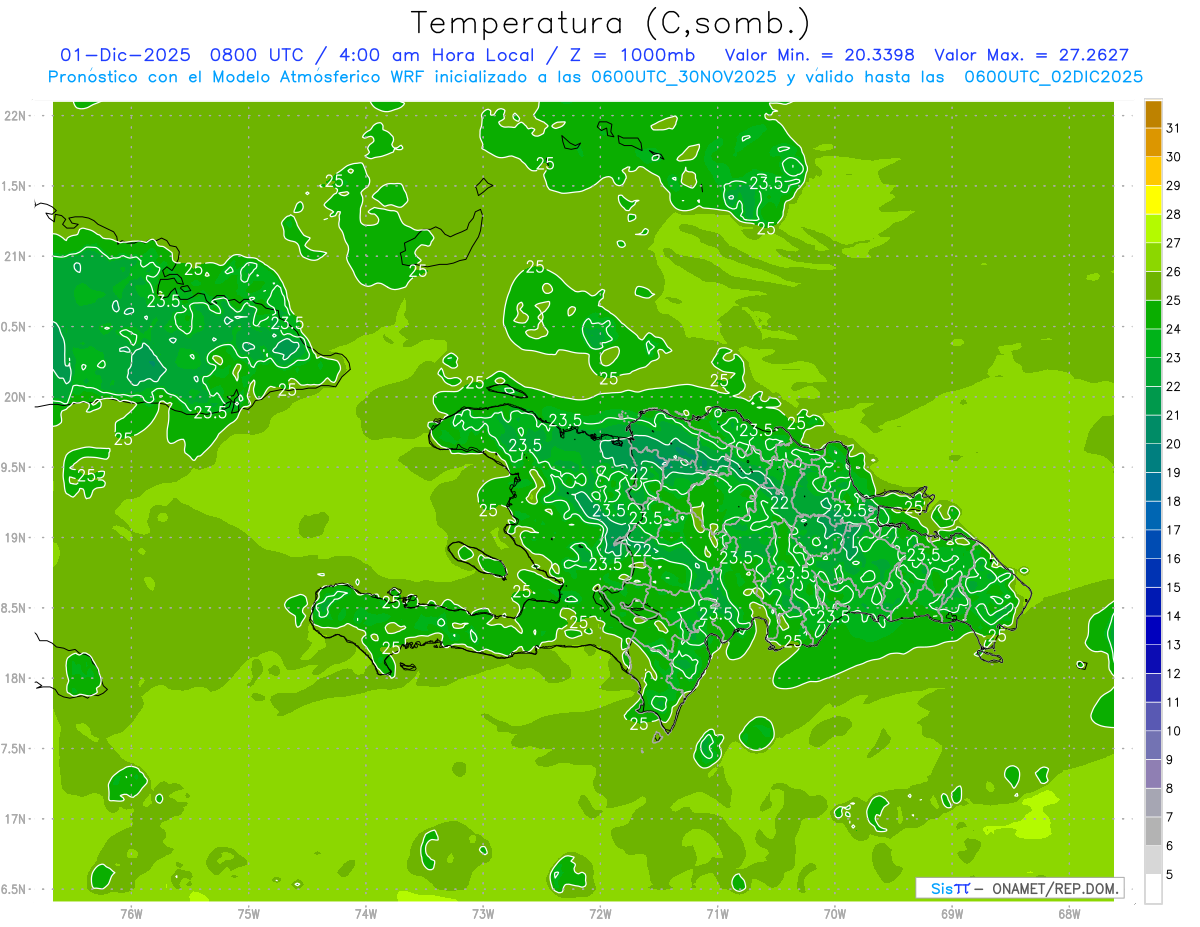Click the colorbar label '5'
The width and height of the screenshot is (1200, 927).
click(1171, 875)
